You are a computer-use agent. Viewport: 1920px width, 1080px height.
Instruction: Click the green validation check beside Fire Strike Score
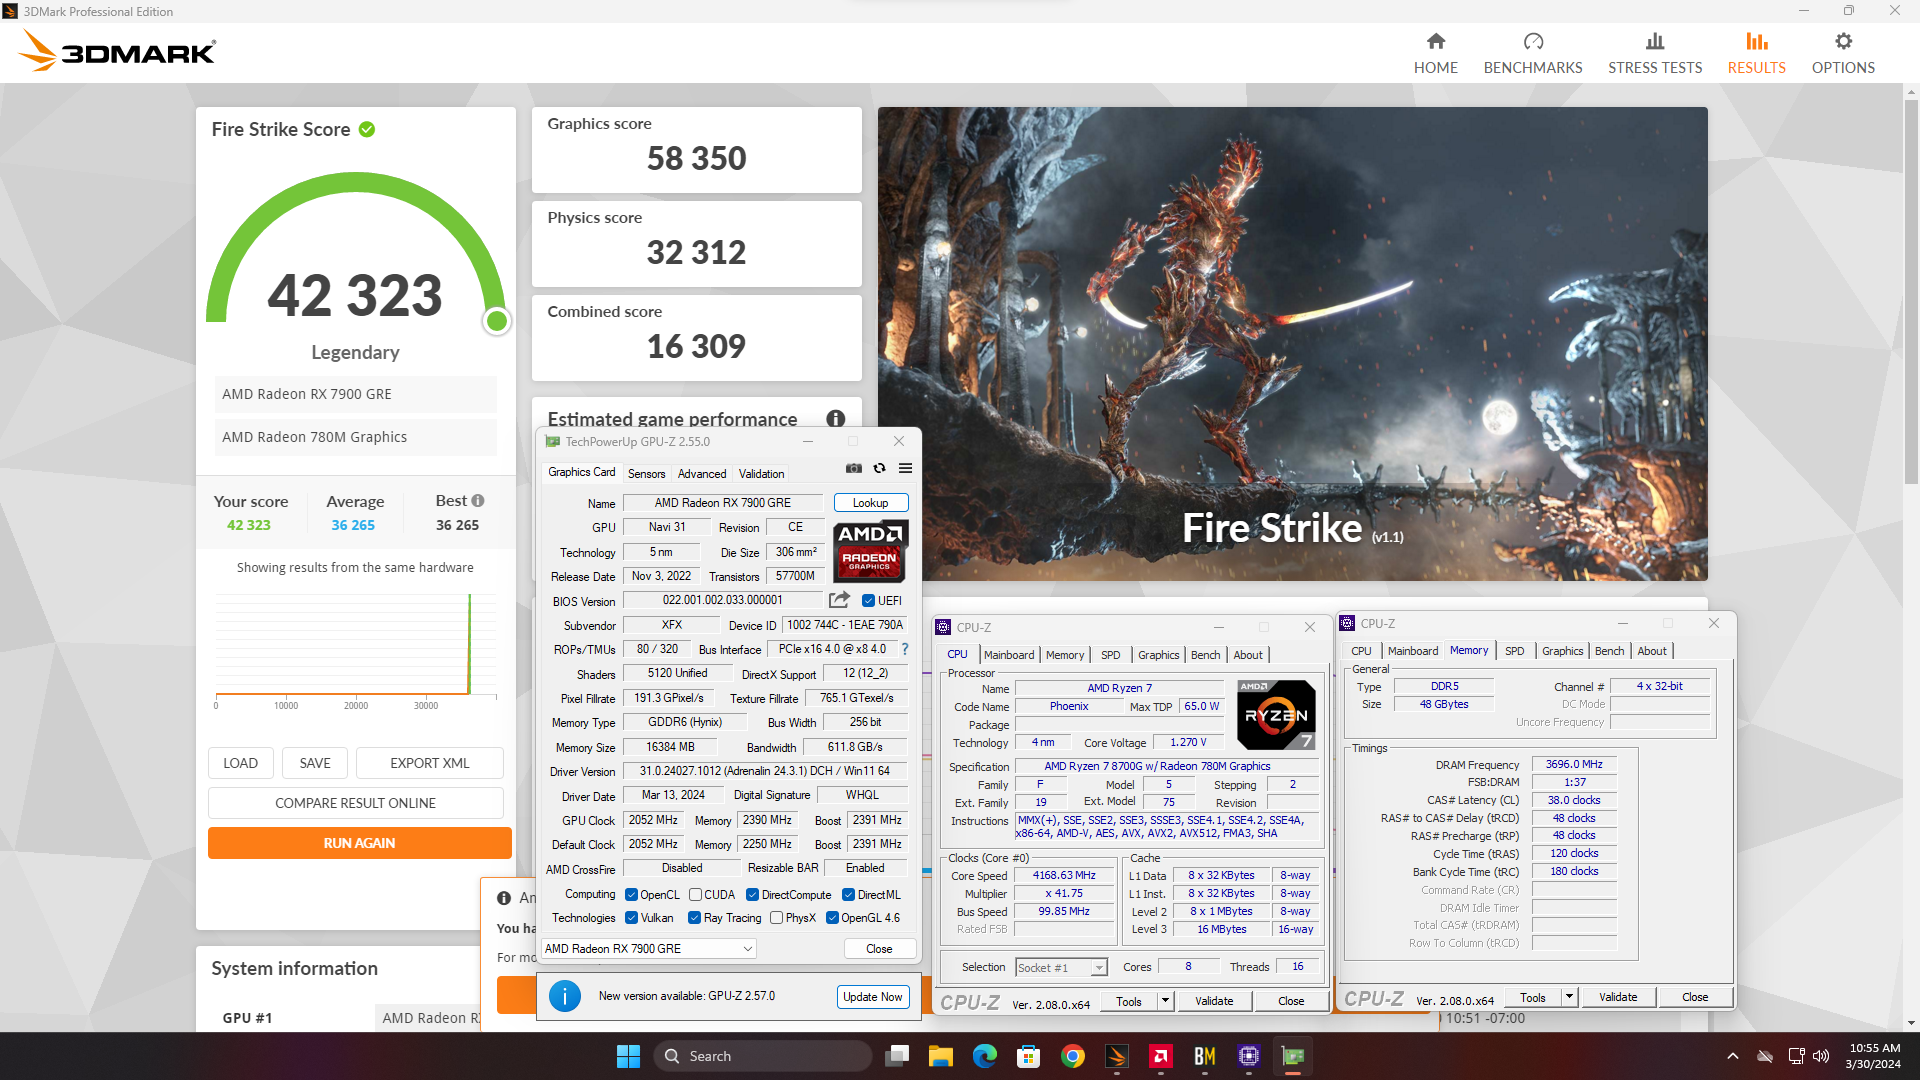click(x=367, y=129)
